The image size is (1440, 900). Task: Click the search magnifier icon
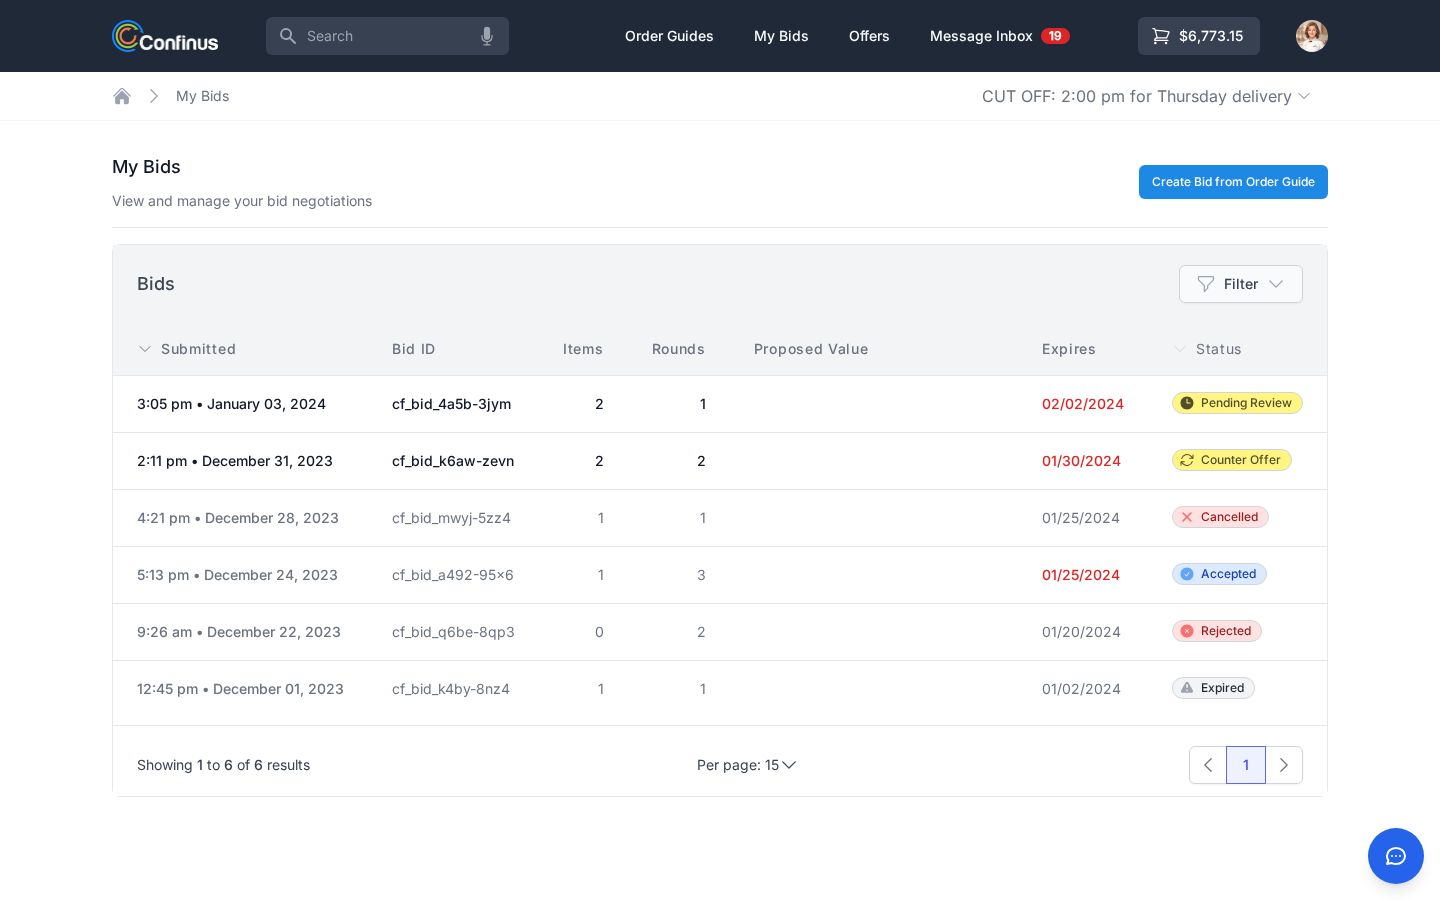coord(288,36)
